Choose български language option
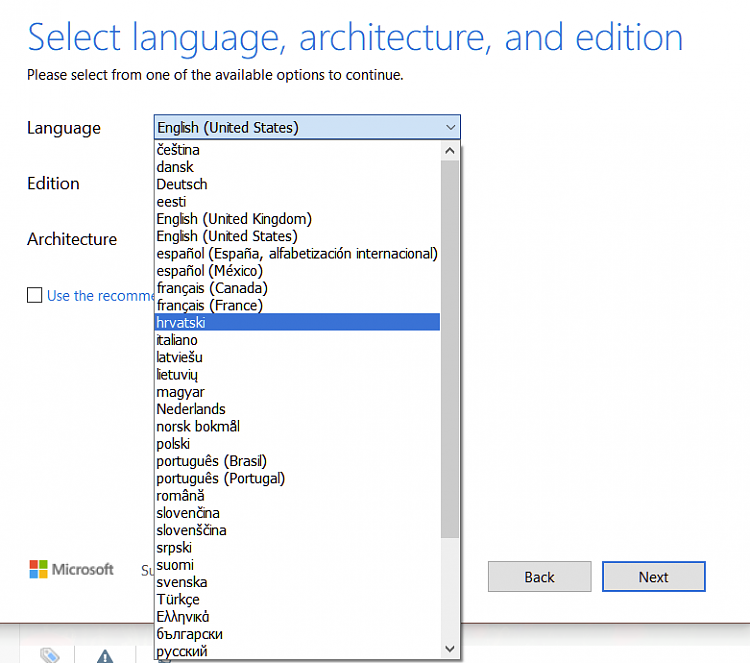The image size is (750, 663). tap(298, 634)
